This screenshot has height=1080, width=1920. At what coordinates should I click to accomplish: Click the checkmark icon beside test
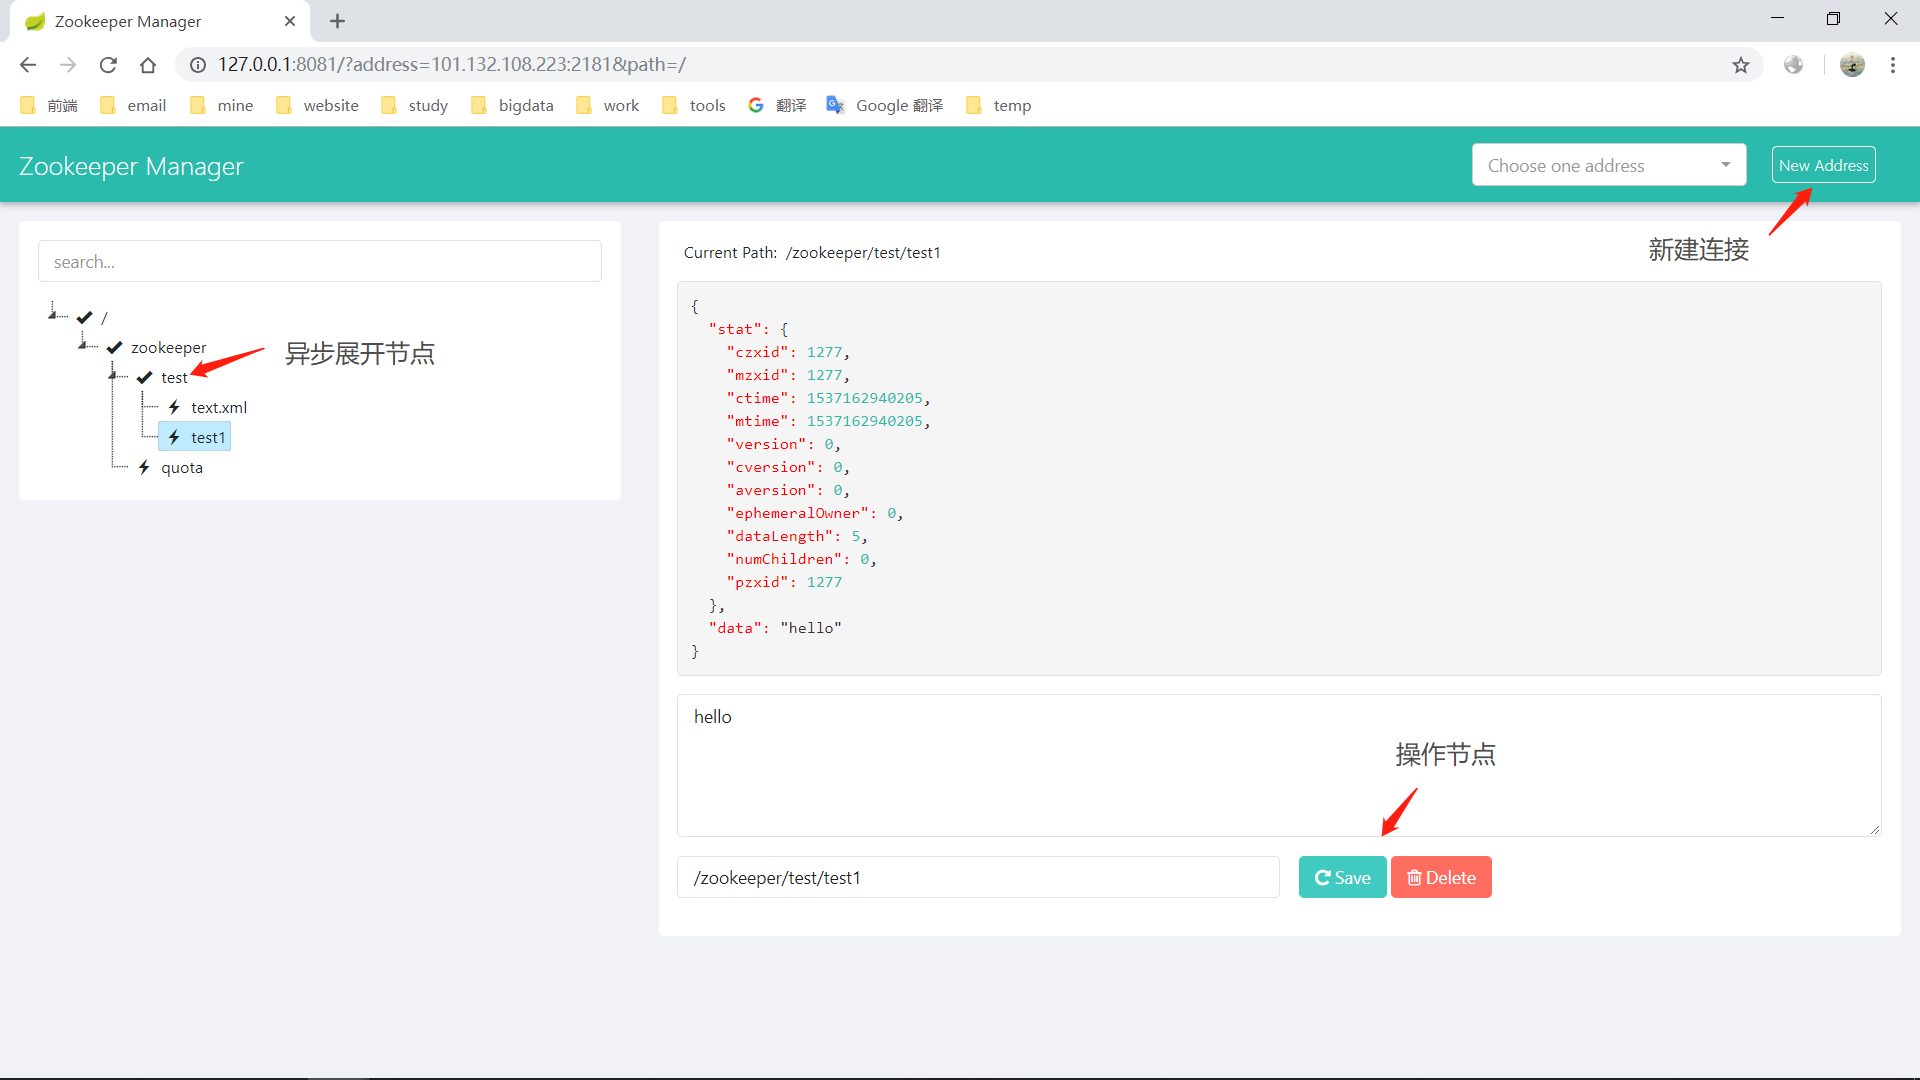point(144,378)
